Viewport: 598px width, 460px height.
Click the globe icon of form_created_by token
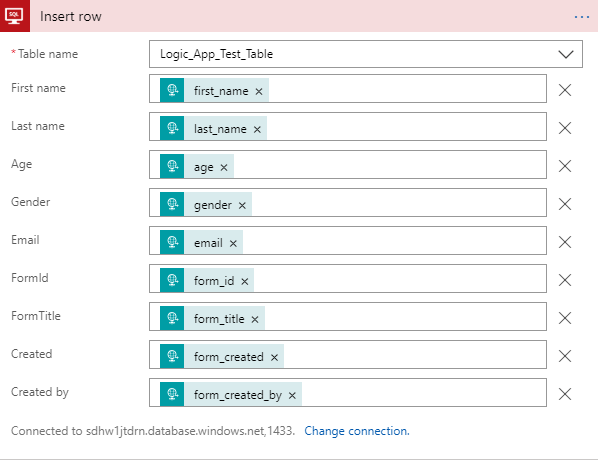(x=172, y=394)
